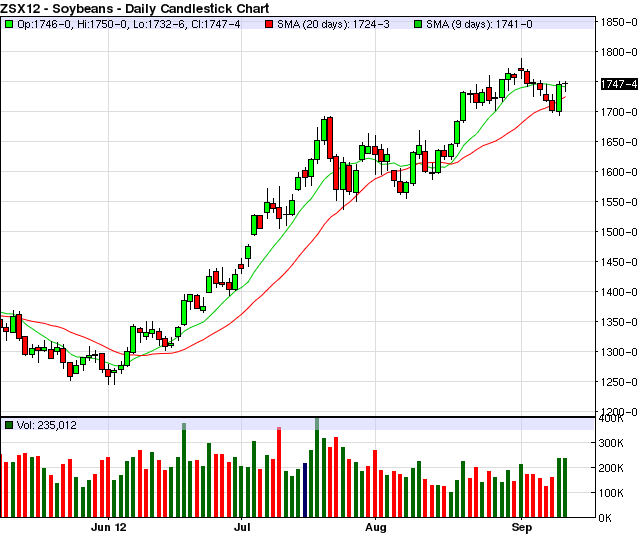Click the chart title 'ZSX12 - Soybeans - Daily Candlestick Chart'
Screen dimensions: 640x536
pos(135,8)
